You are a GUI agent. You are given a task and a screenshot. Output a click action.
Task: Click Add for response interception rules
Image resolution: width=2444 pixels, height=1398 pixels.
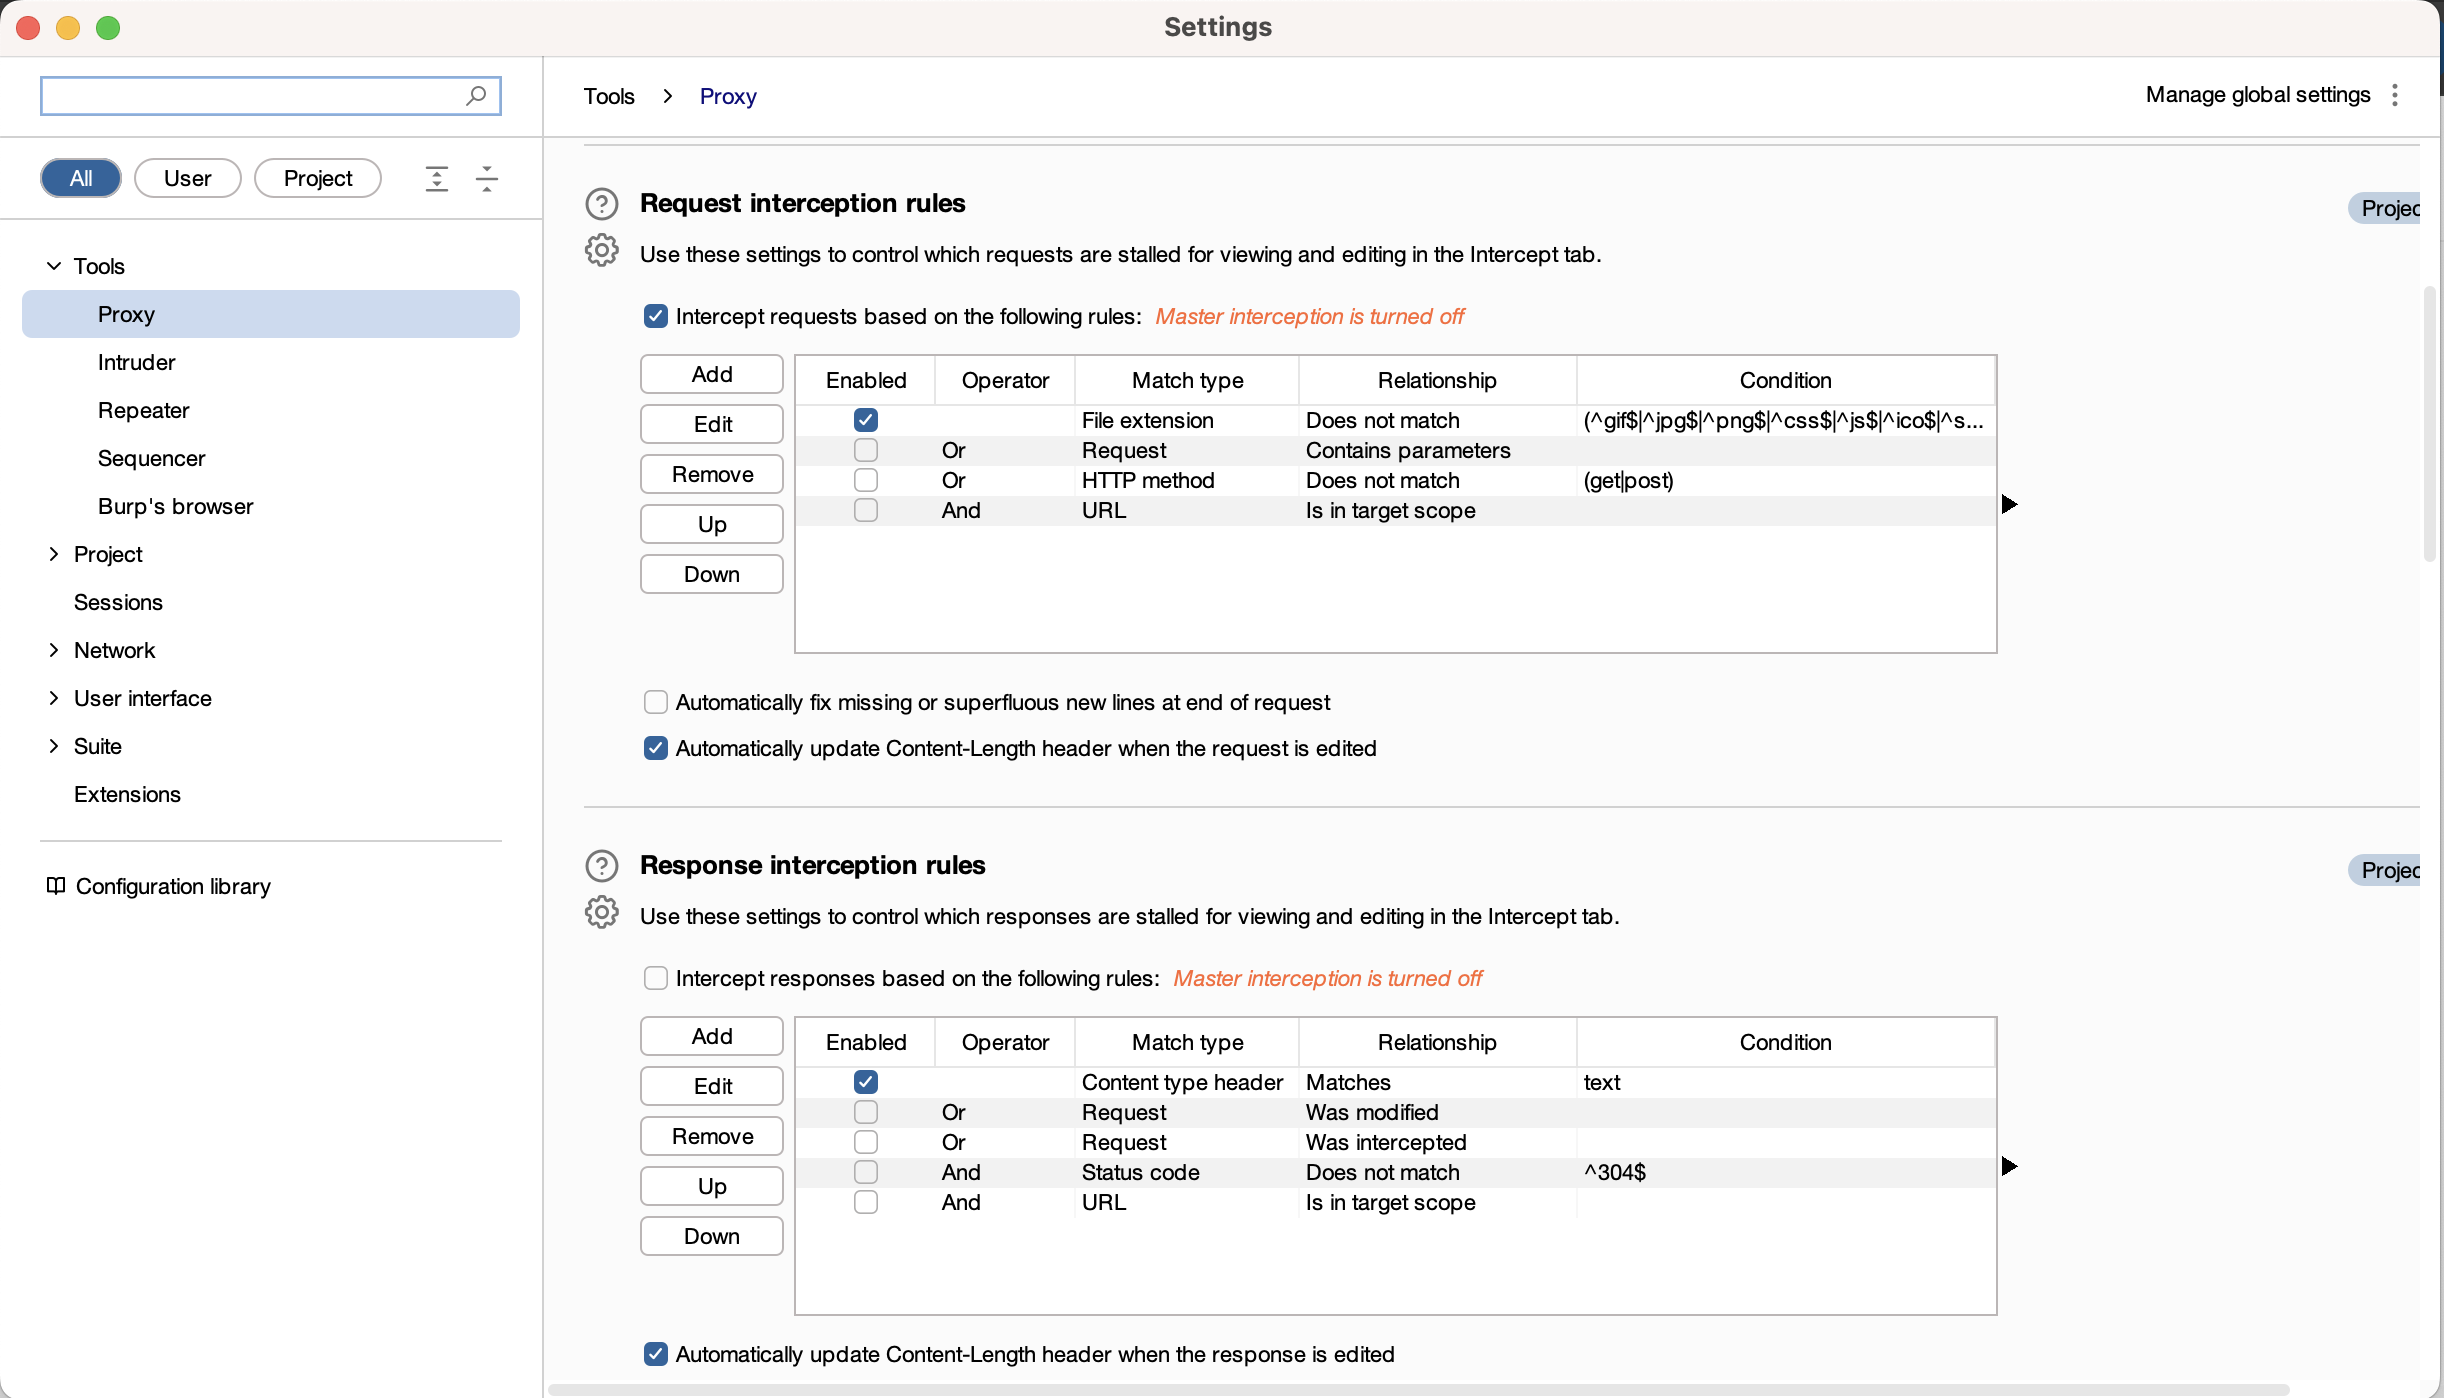point(712,1036)
